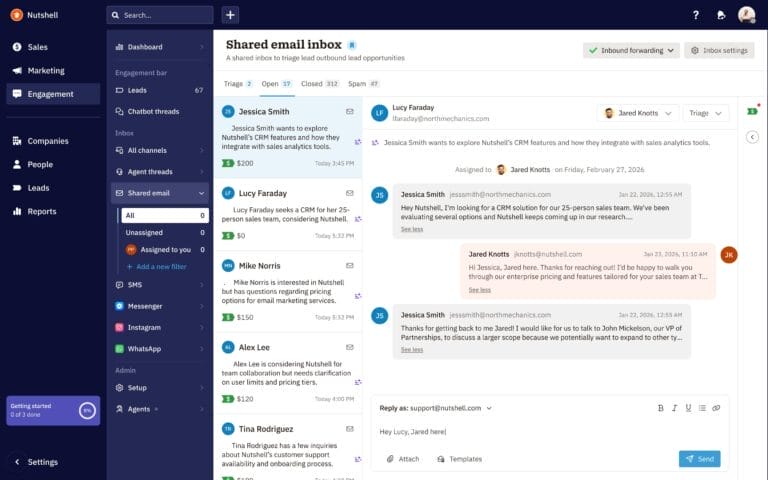Viewport: 768px width, 480px height.
Task: Click the WhatsApp icon
Action: (x=119, y=349)
